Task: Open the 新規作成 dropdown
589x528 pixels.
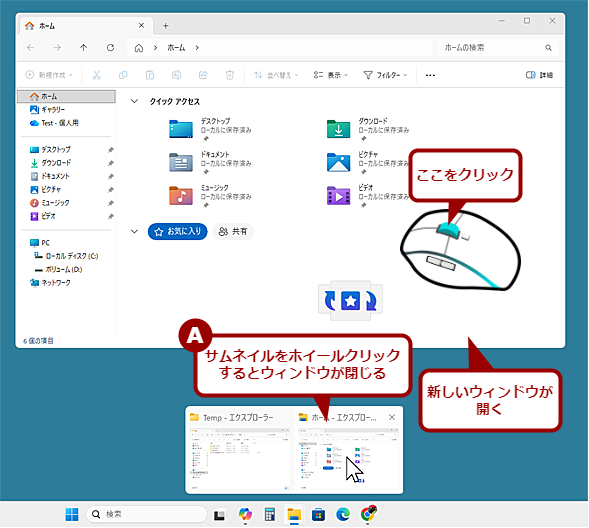Action: pos(49,75)
